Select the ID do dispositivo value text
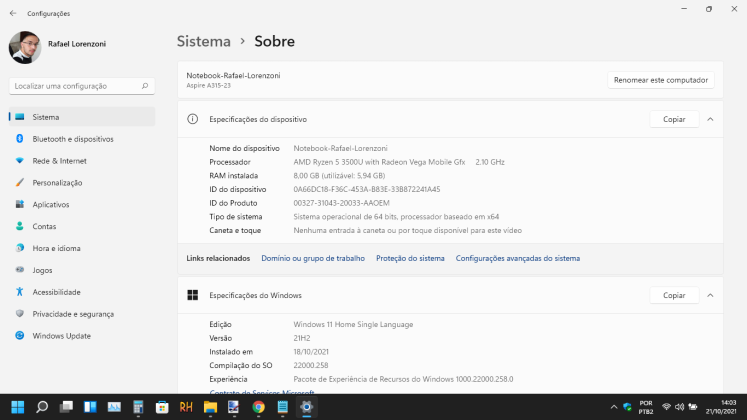This screenshot has width=747, height=420. [367, 190]
